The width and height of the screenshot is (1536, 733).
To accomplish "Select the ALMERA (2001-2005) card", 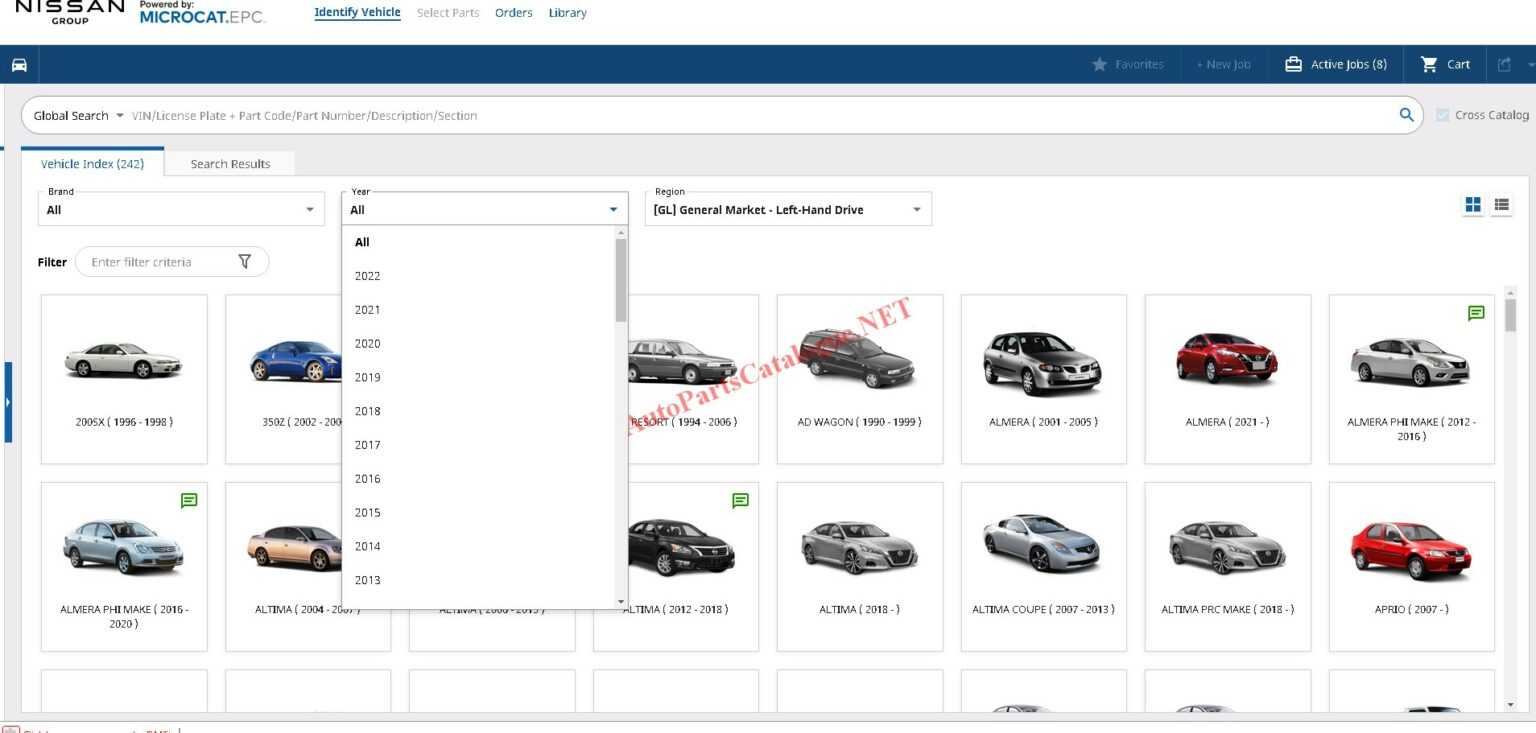I will click(x=1044, y=379).
